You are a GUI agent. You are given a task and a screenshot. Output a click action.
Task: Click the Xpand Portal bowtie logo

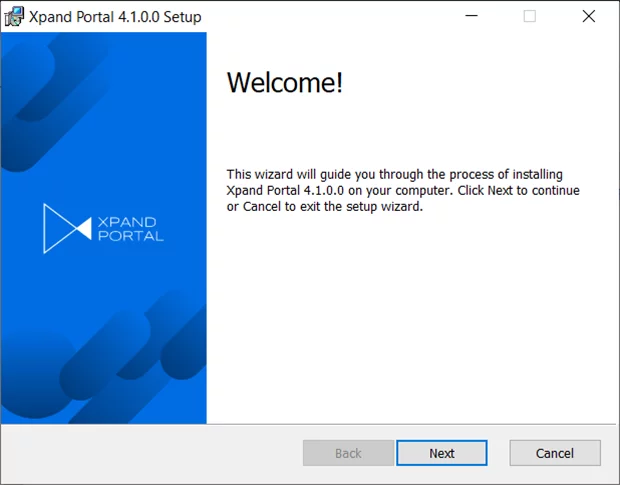pyautogui.click(x=67, y=228)
